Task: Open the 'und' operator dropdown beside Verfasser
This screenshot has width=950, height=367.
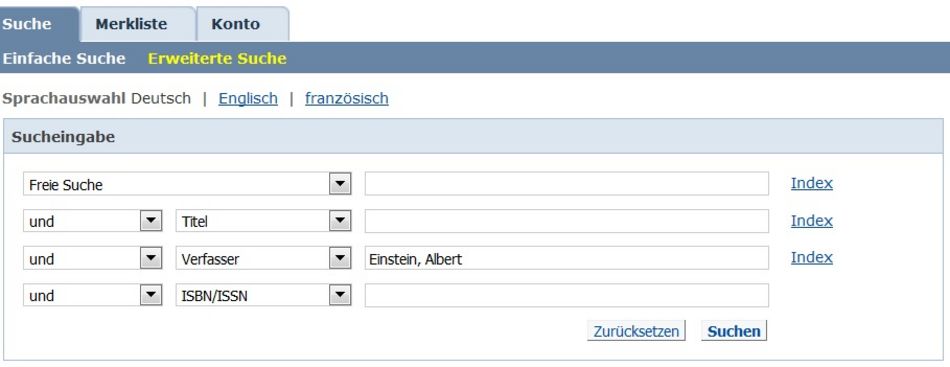Action: click(151, 259)
